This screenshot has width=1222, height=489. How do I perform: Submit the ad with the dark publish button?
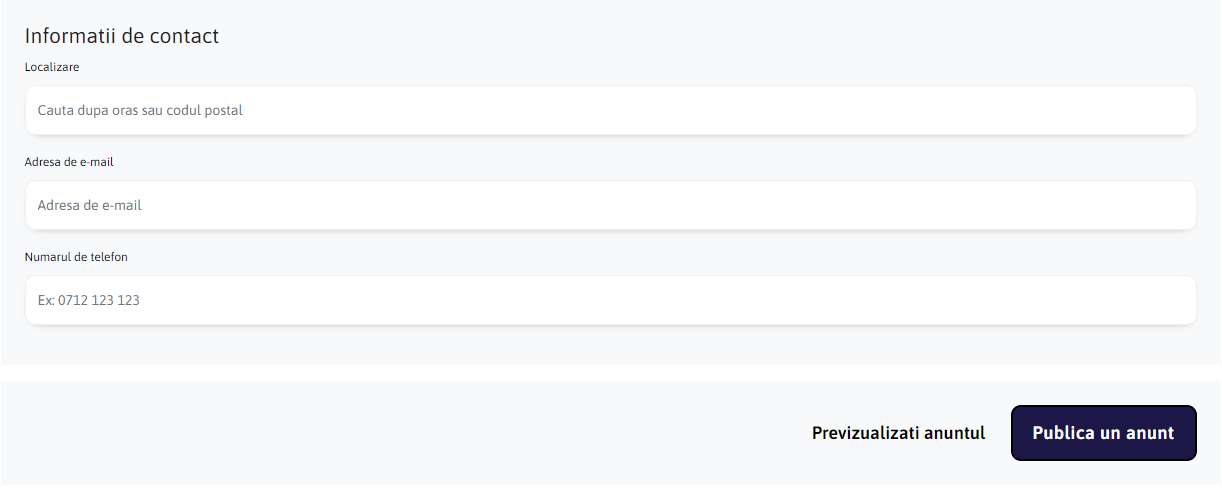tap(1103, 433)
